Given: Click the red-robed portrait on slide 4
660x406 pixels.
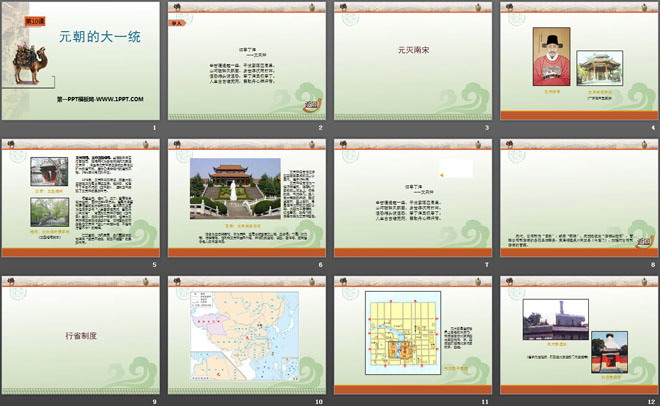Looking at the screenshot, I should tap(551, 57).
